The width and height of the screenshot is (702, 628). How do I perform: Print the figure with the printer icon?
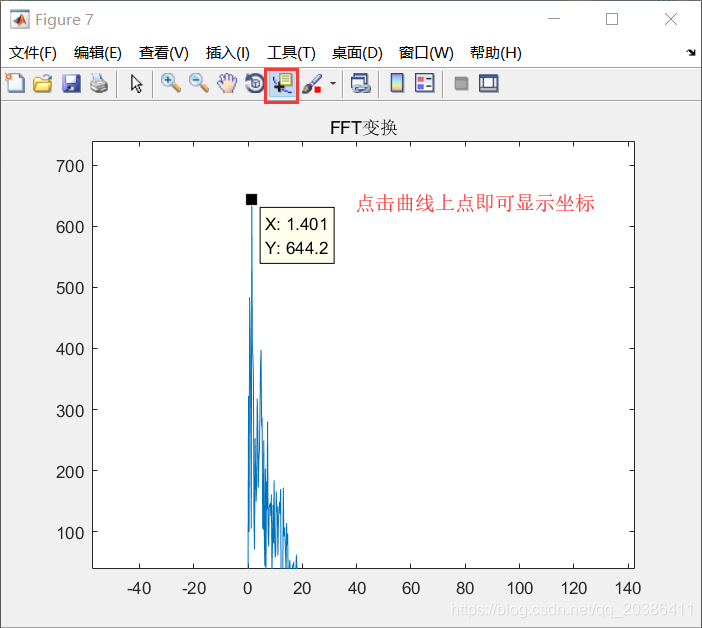point(99,83)
